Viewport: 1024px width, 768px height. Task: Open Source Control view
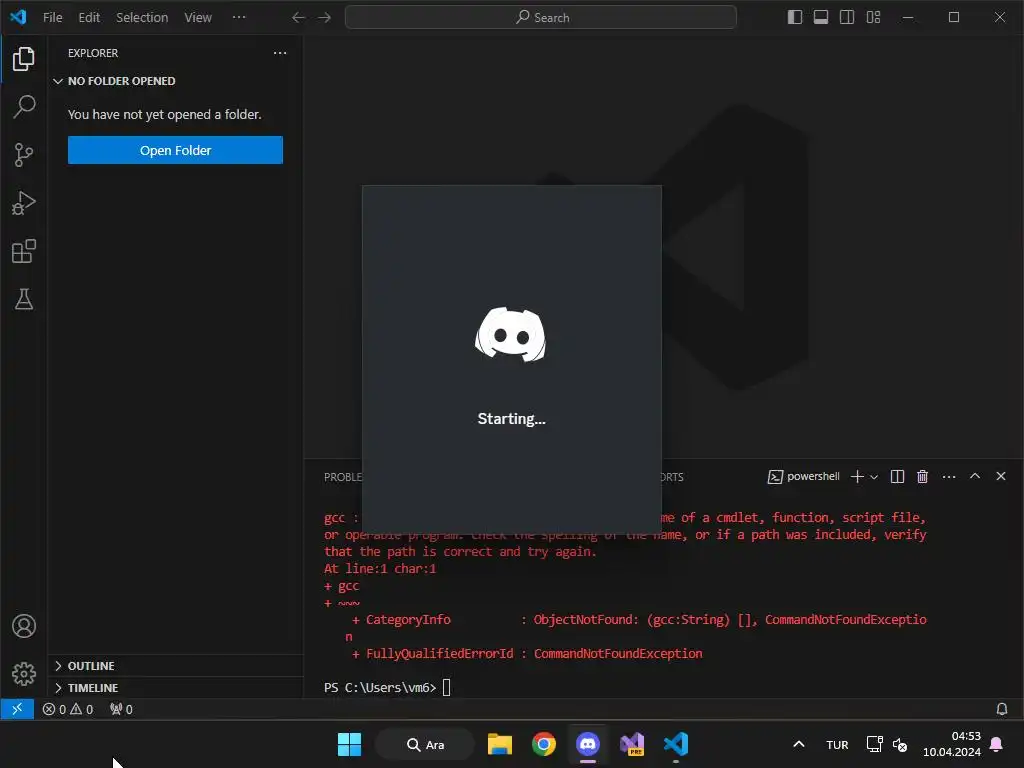click(24, 155)
